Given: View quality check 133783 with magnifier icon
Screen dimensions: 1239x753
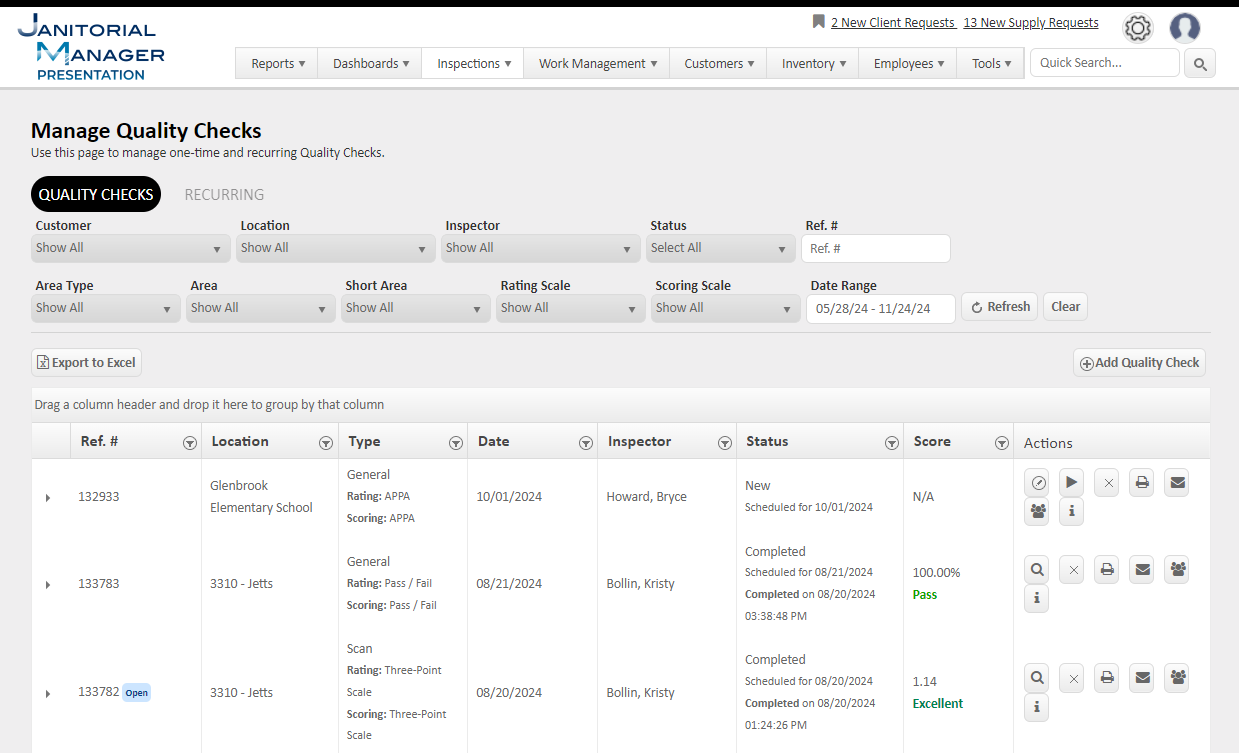Looking at the screenshot, I should coord(1037,570).
